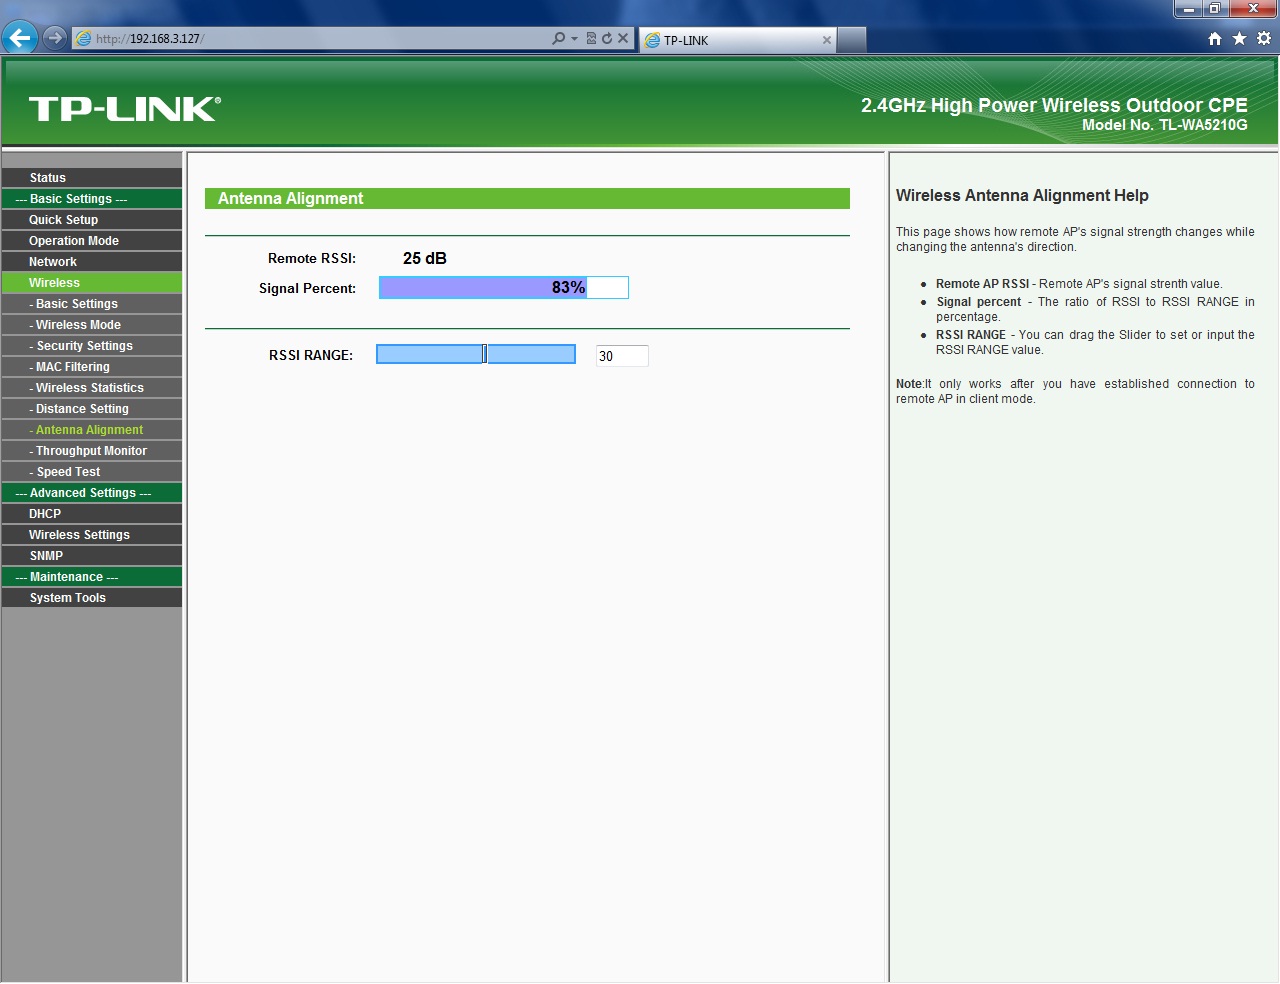Open the Network menu section
1280x984 pixels.
click(92, 262)
